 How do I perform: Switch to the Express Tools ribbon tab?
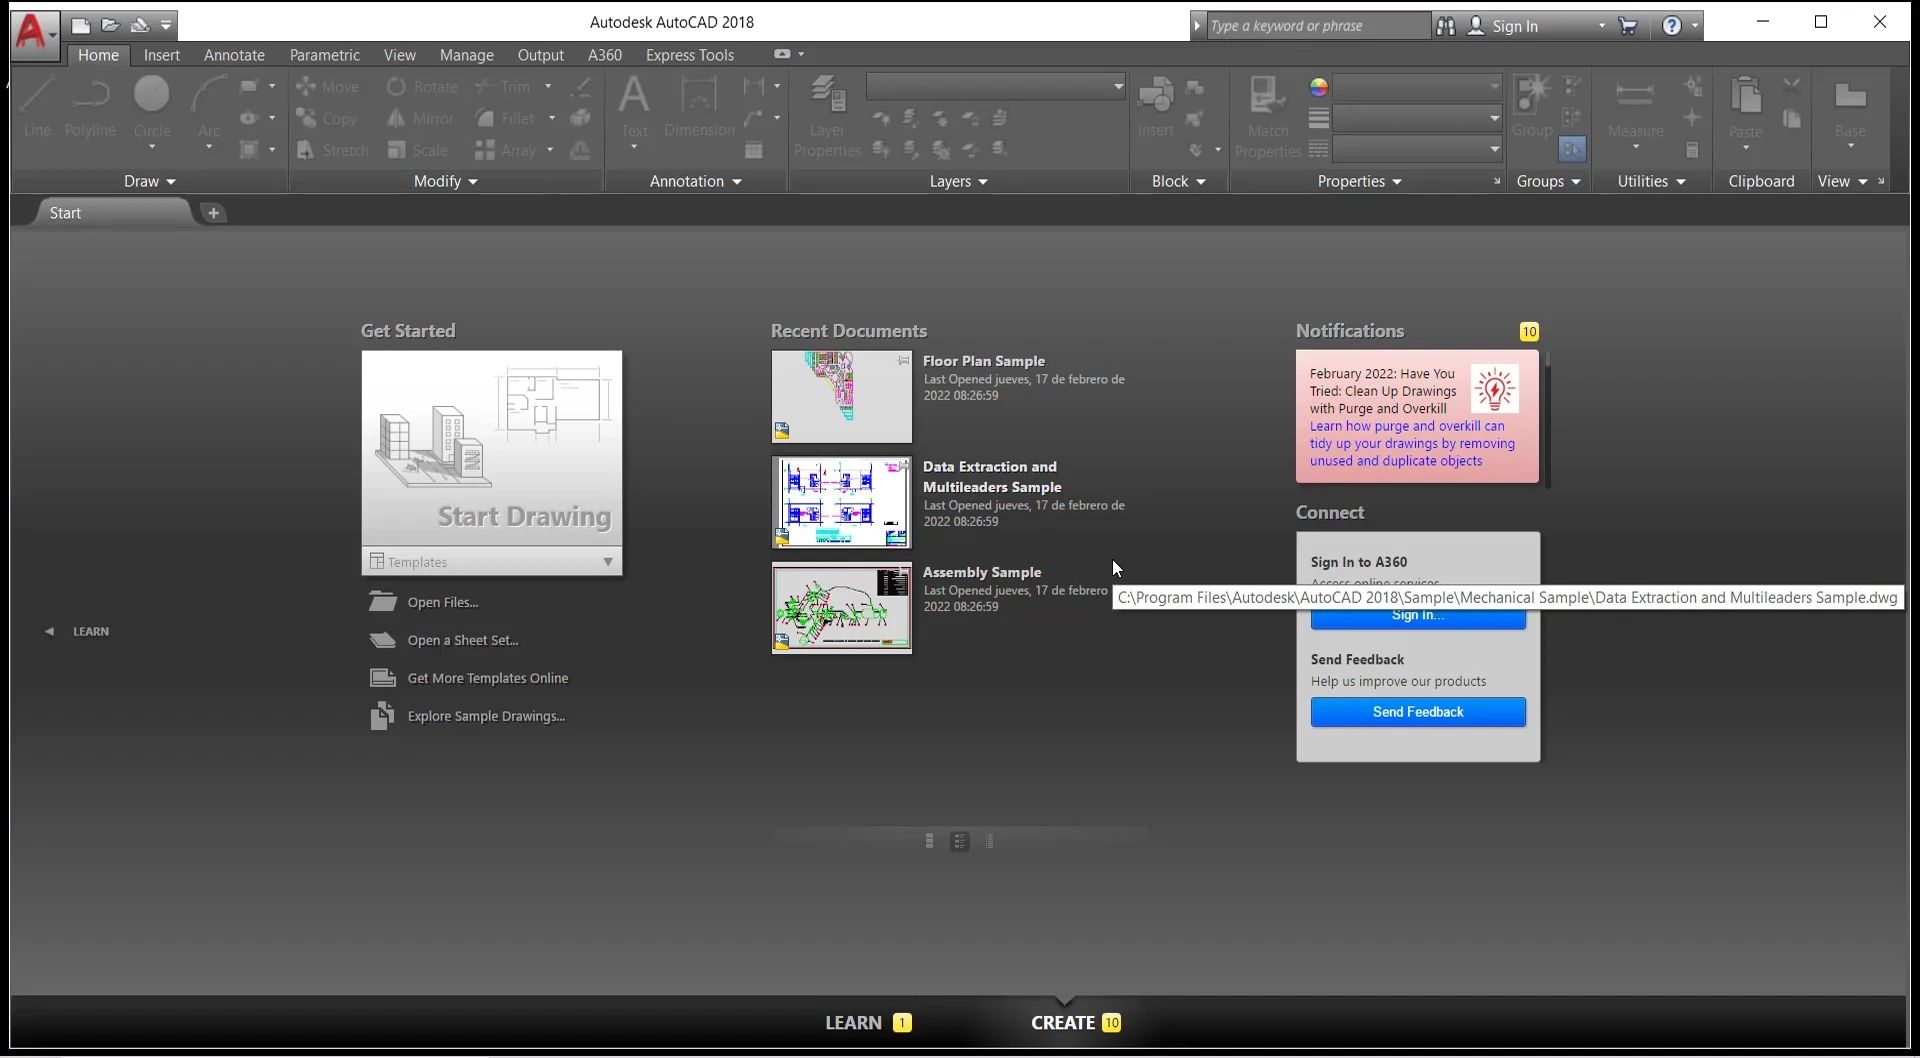[x=690, y=55]
